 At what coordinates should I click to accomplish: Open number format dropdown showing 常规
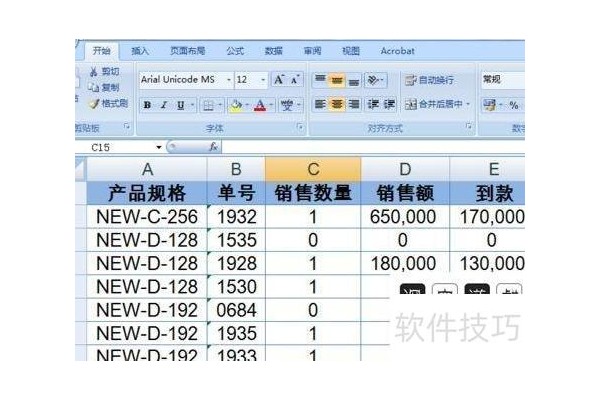coord(502,80)
